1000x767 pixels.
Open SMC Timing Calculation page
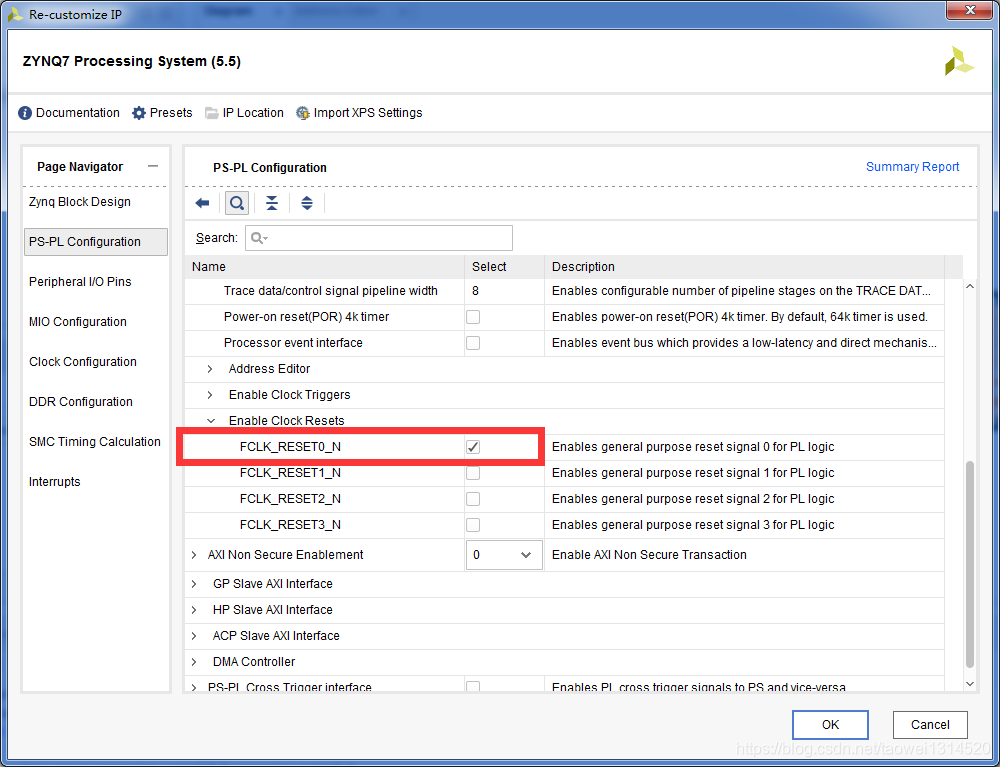[x=94, y=442]
